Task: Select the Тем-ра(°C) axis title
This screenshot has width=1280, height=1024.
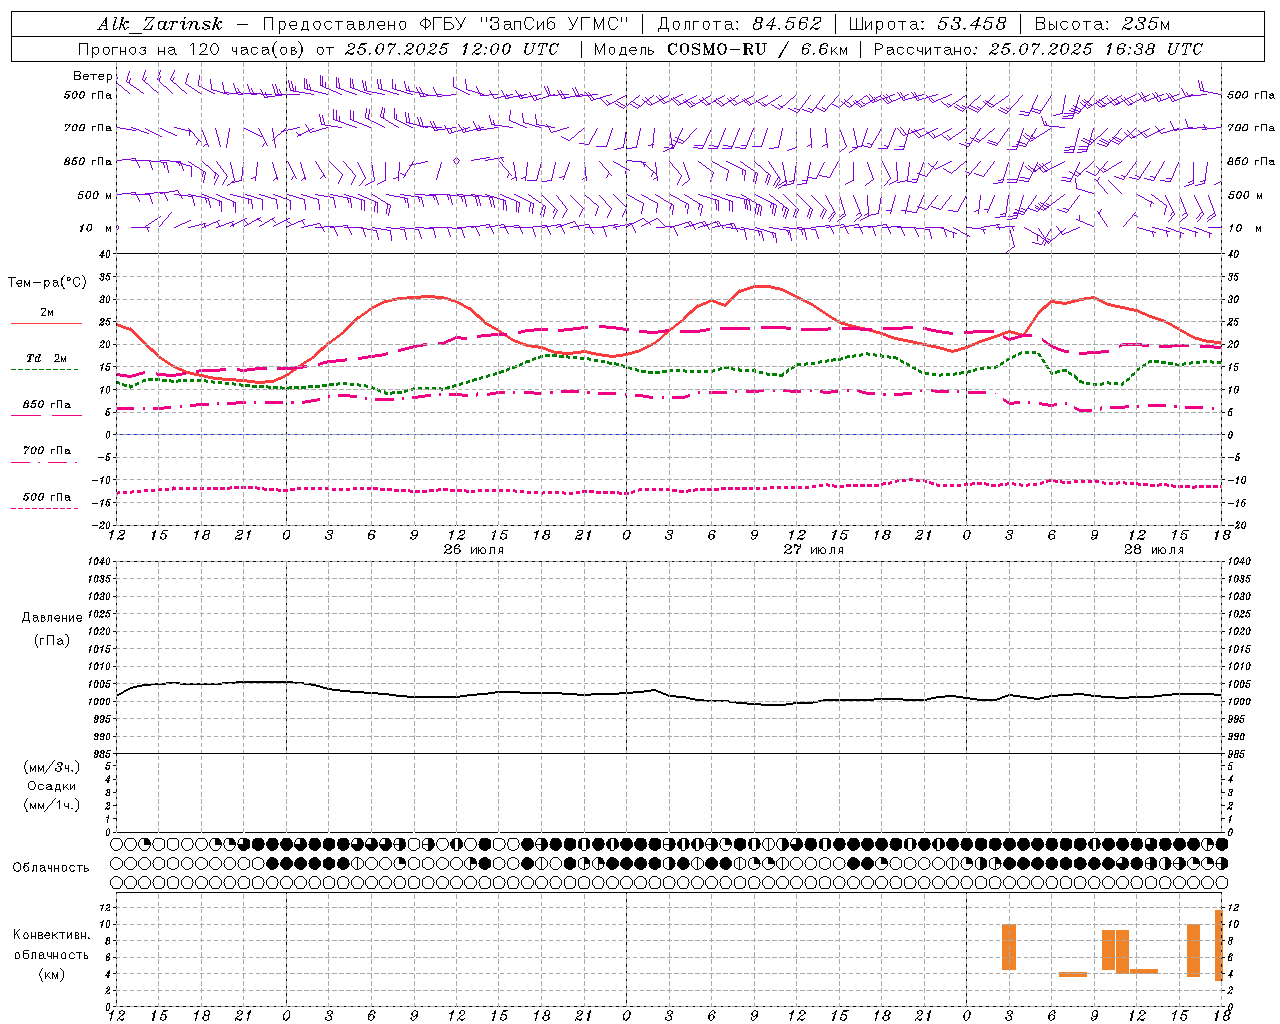Action: point(47,283)
